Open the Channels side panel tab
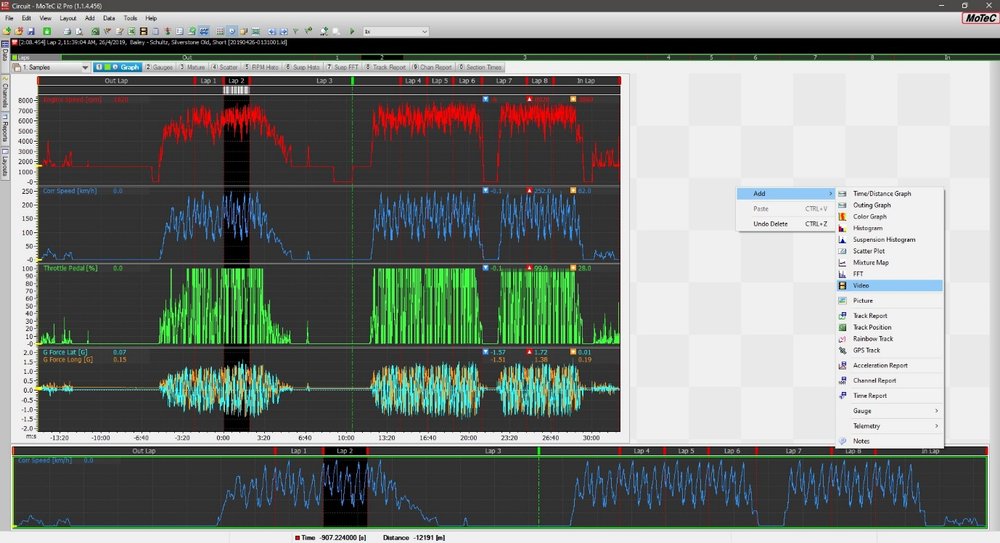The height and width of the screenshot is (543, 1000). 4,92
